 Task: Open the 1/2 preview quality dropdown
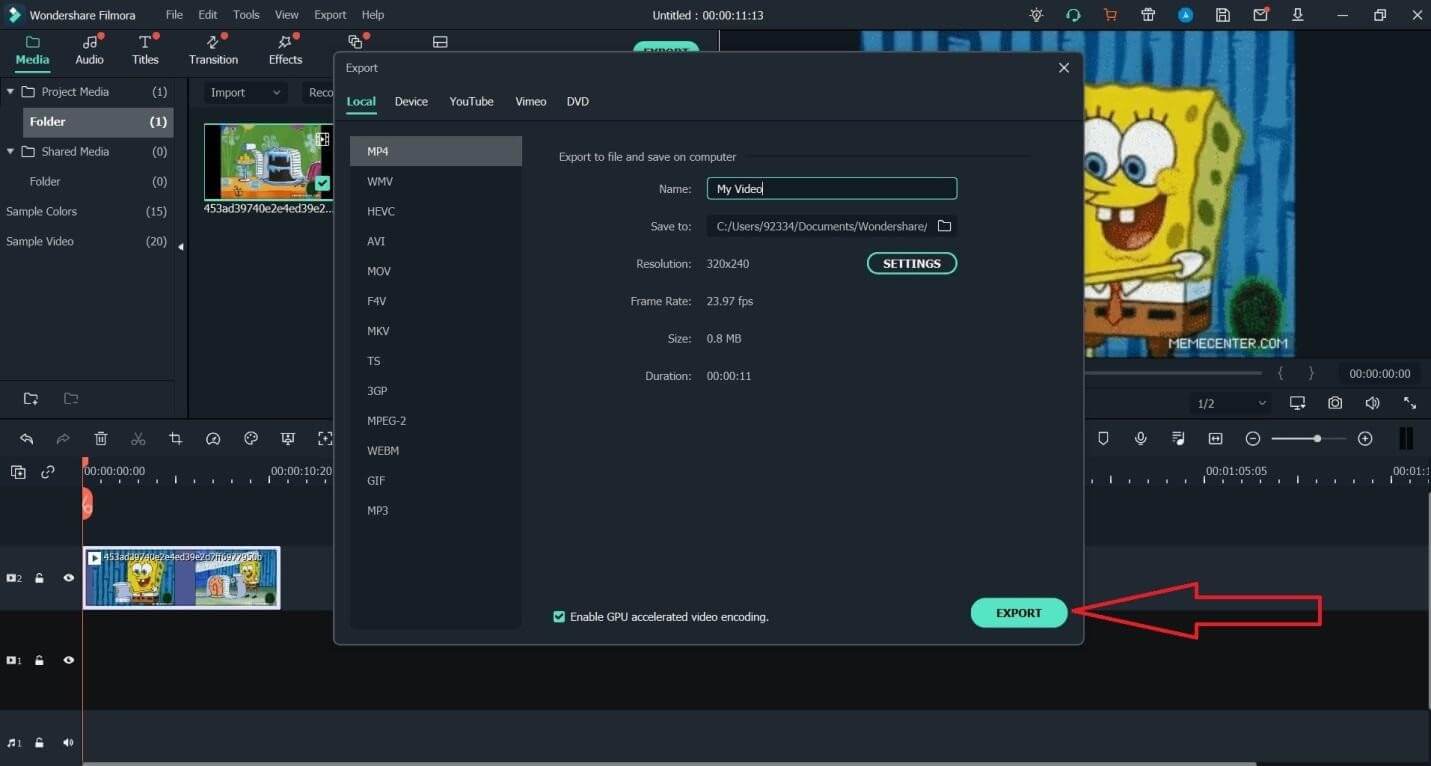coord(1232,404)
